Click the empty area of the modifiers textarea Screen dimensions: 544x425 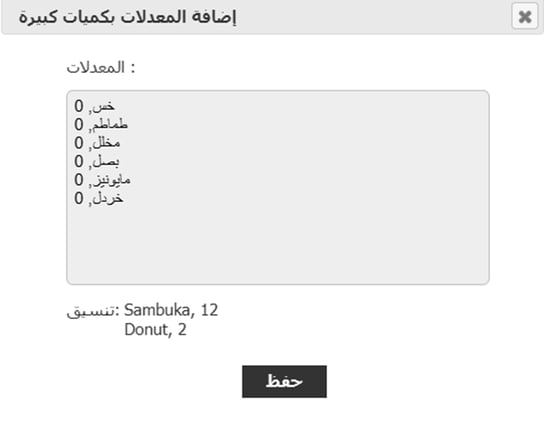[278, 243]
